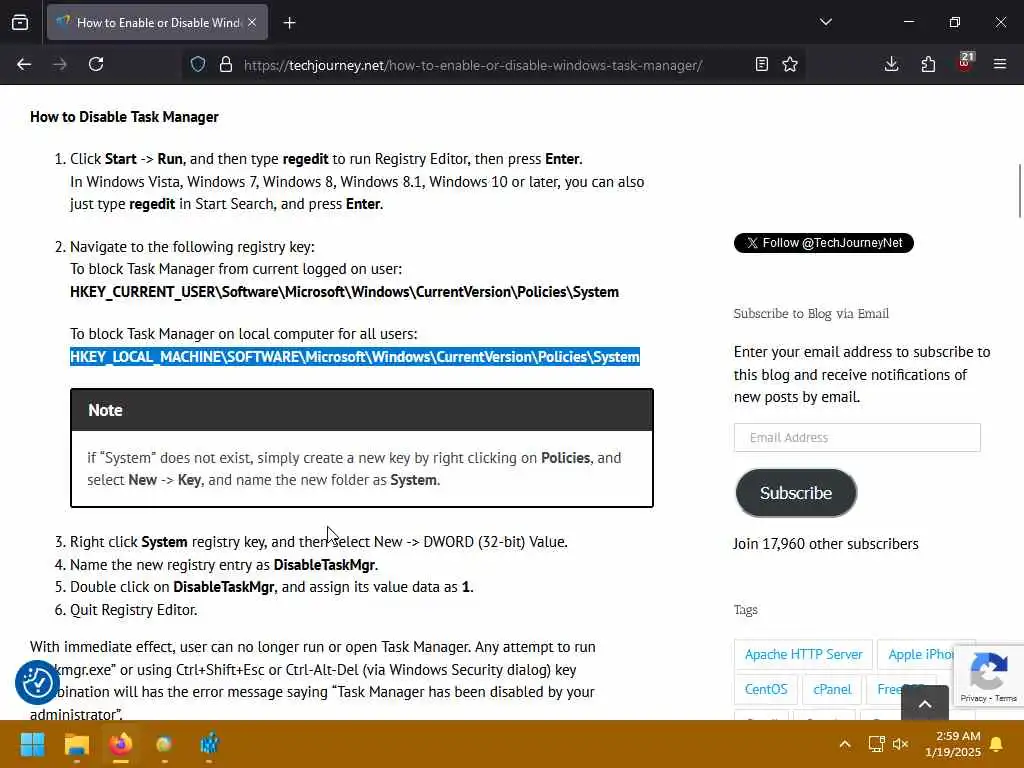1024x768 pixels.
Task: Open uBlock extension with badge 21
Action: click(965, 63)
